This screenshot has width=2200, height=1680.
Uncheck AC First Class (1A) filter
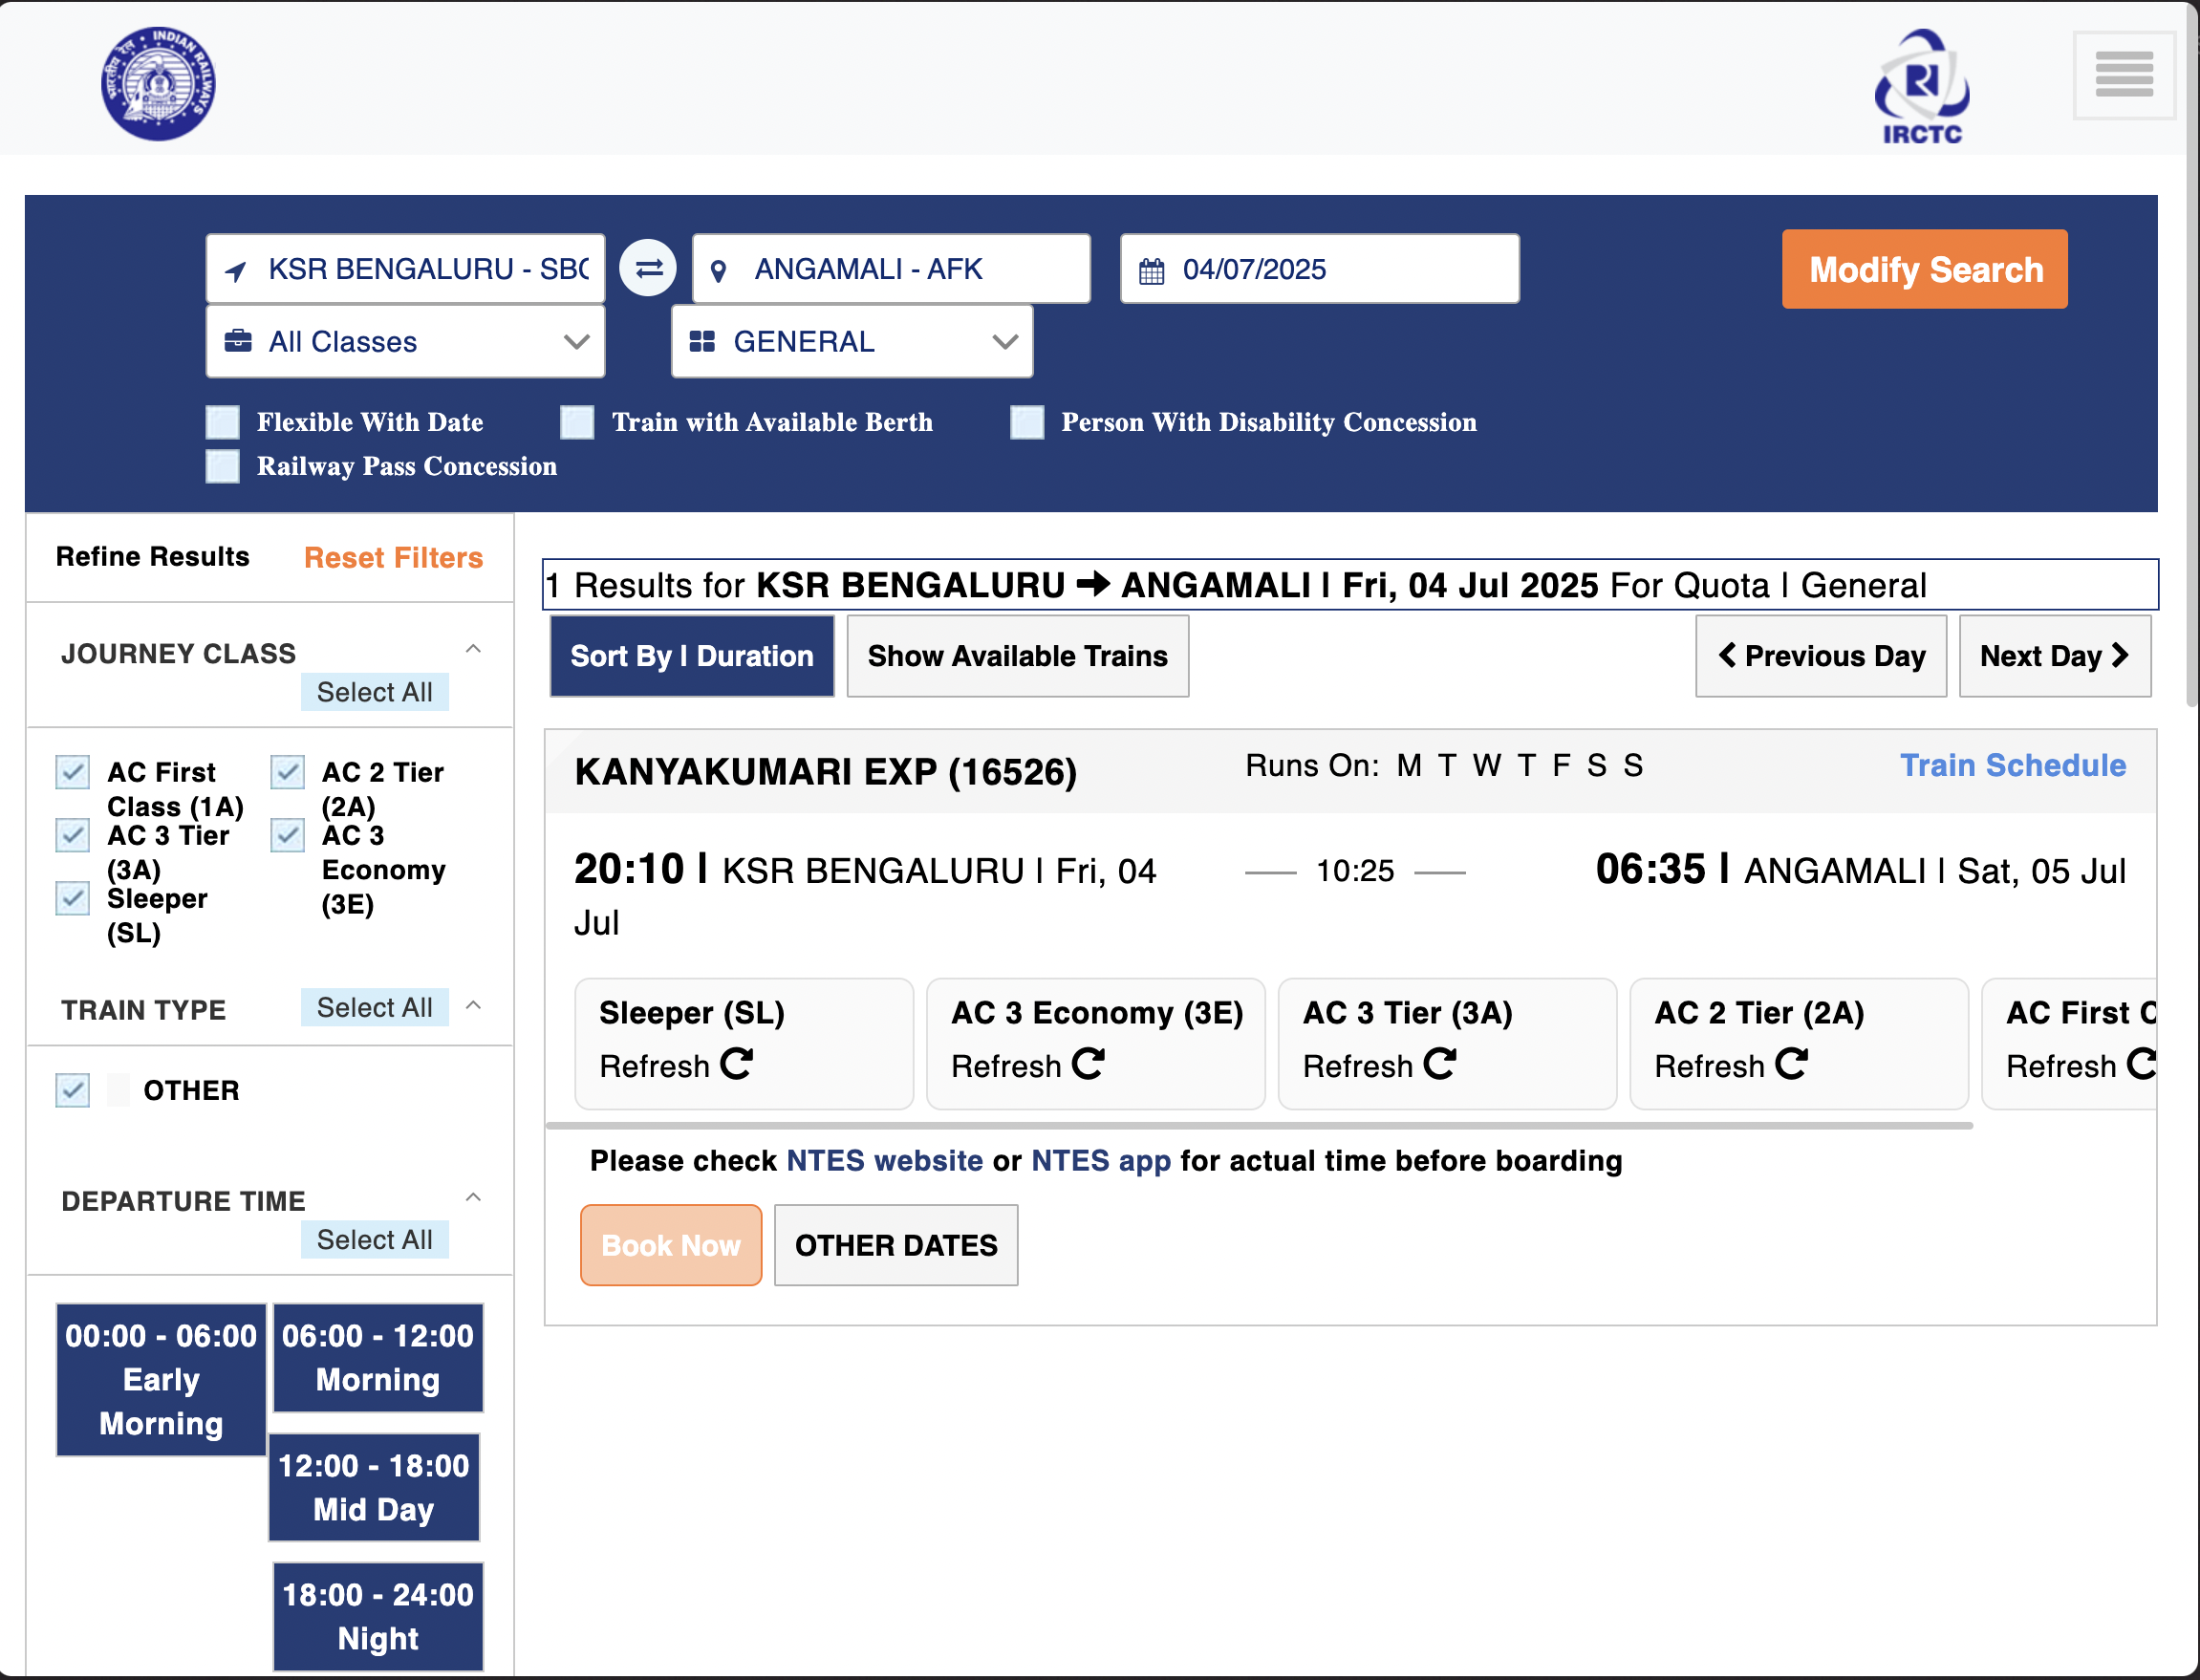(72, 772)
